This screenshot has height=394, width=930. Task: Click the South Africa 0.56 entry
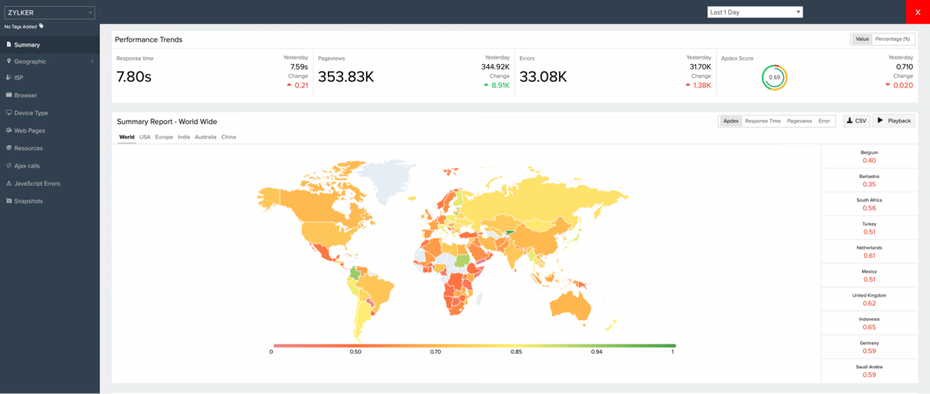[870, 204]
